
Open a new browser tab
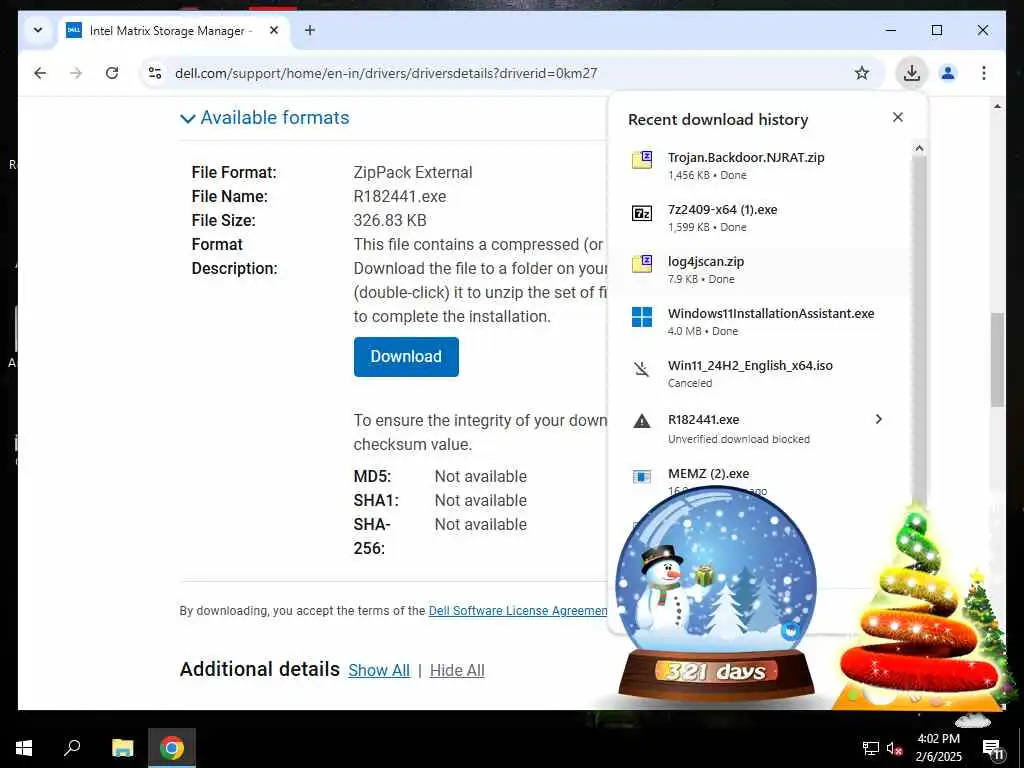(310, 30)
